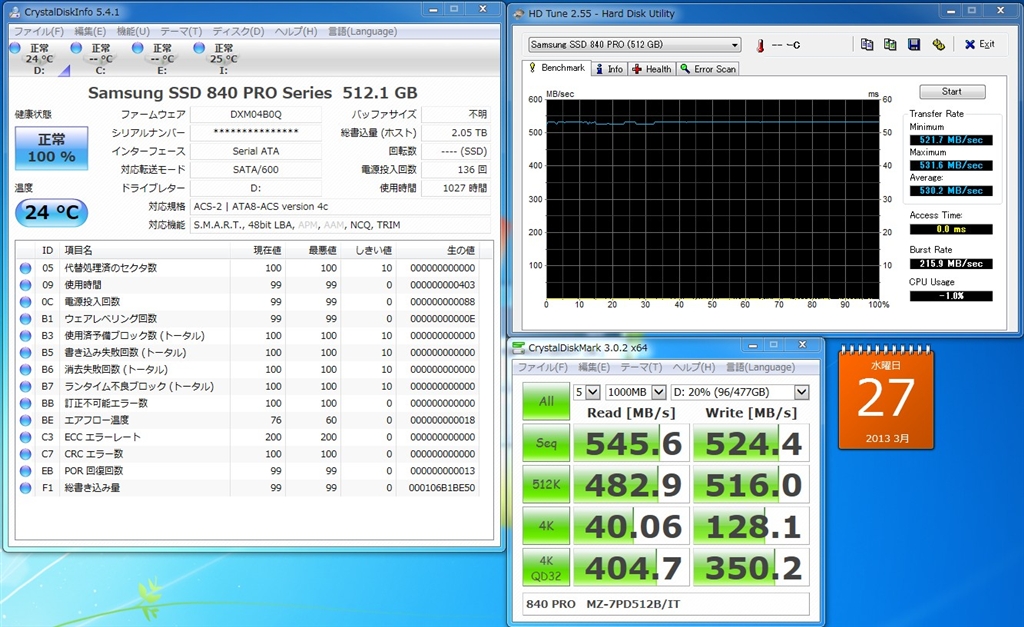
Task: Click the red thermometer temperature icon
Action: (x=761, y=45)
